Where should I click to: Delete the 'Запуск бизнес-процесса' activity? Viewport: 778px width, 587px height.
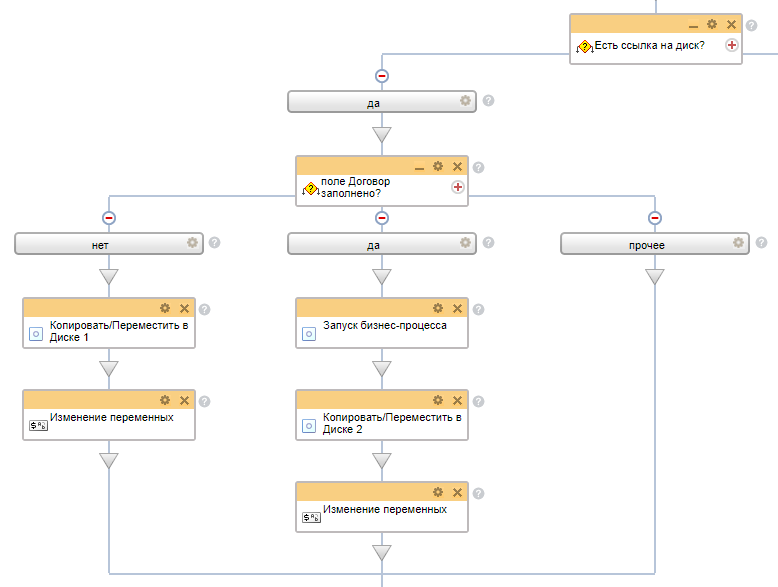[457, 308]
